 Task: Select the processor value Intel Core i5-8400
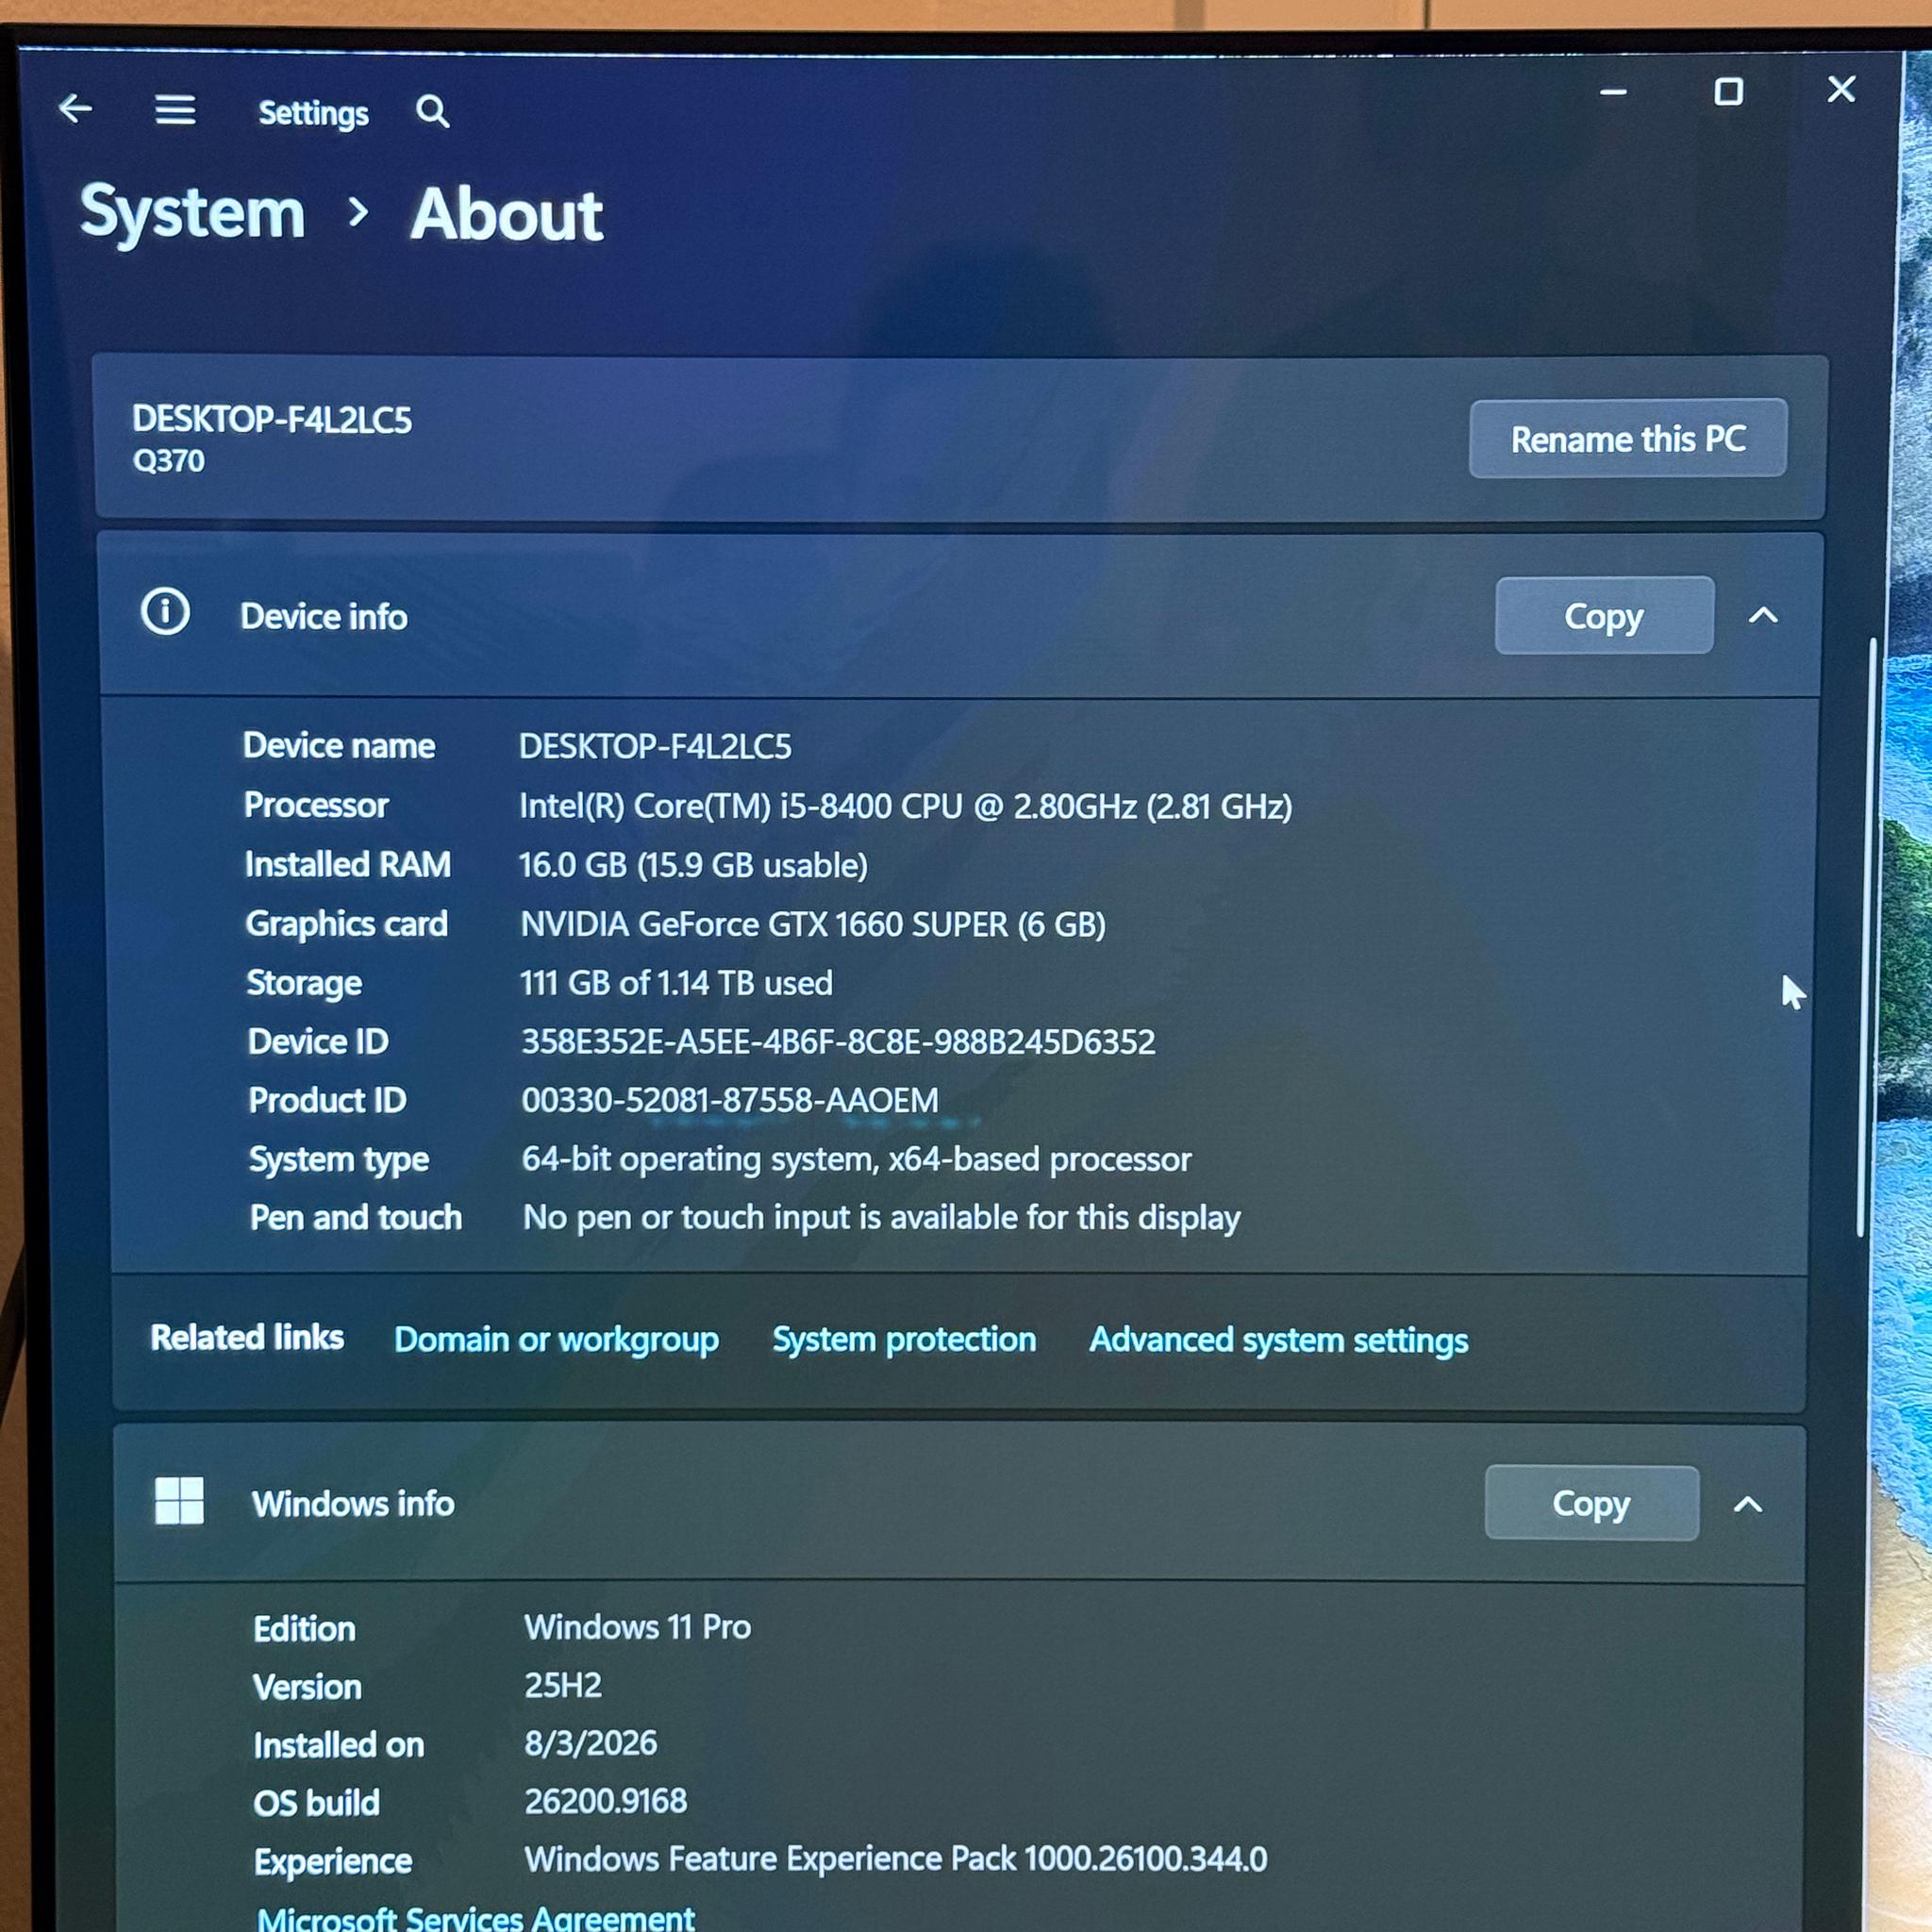906,806
